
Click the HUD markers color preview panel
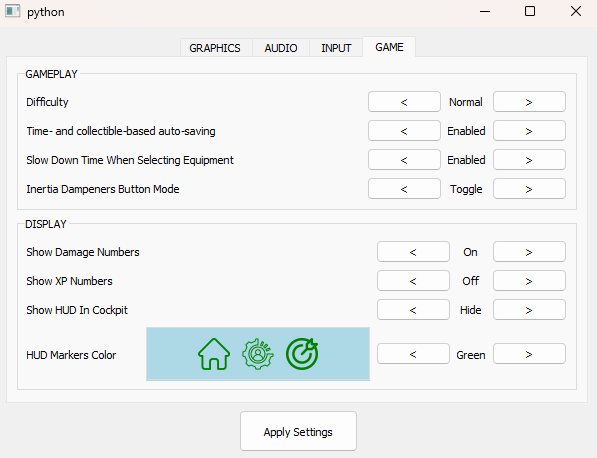tap(258, 354)
